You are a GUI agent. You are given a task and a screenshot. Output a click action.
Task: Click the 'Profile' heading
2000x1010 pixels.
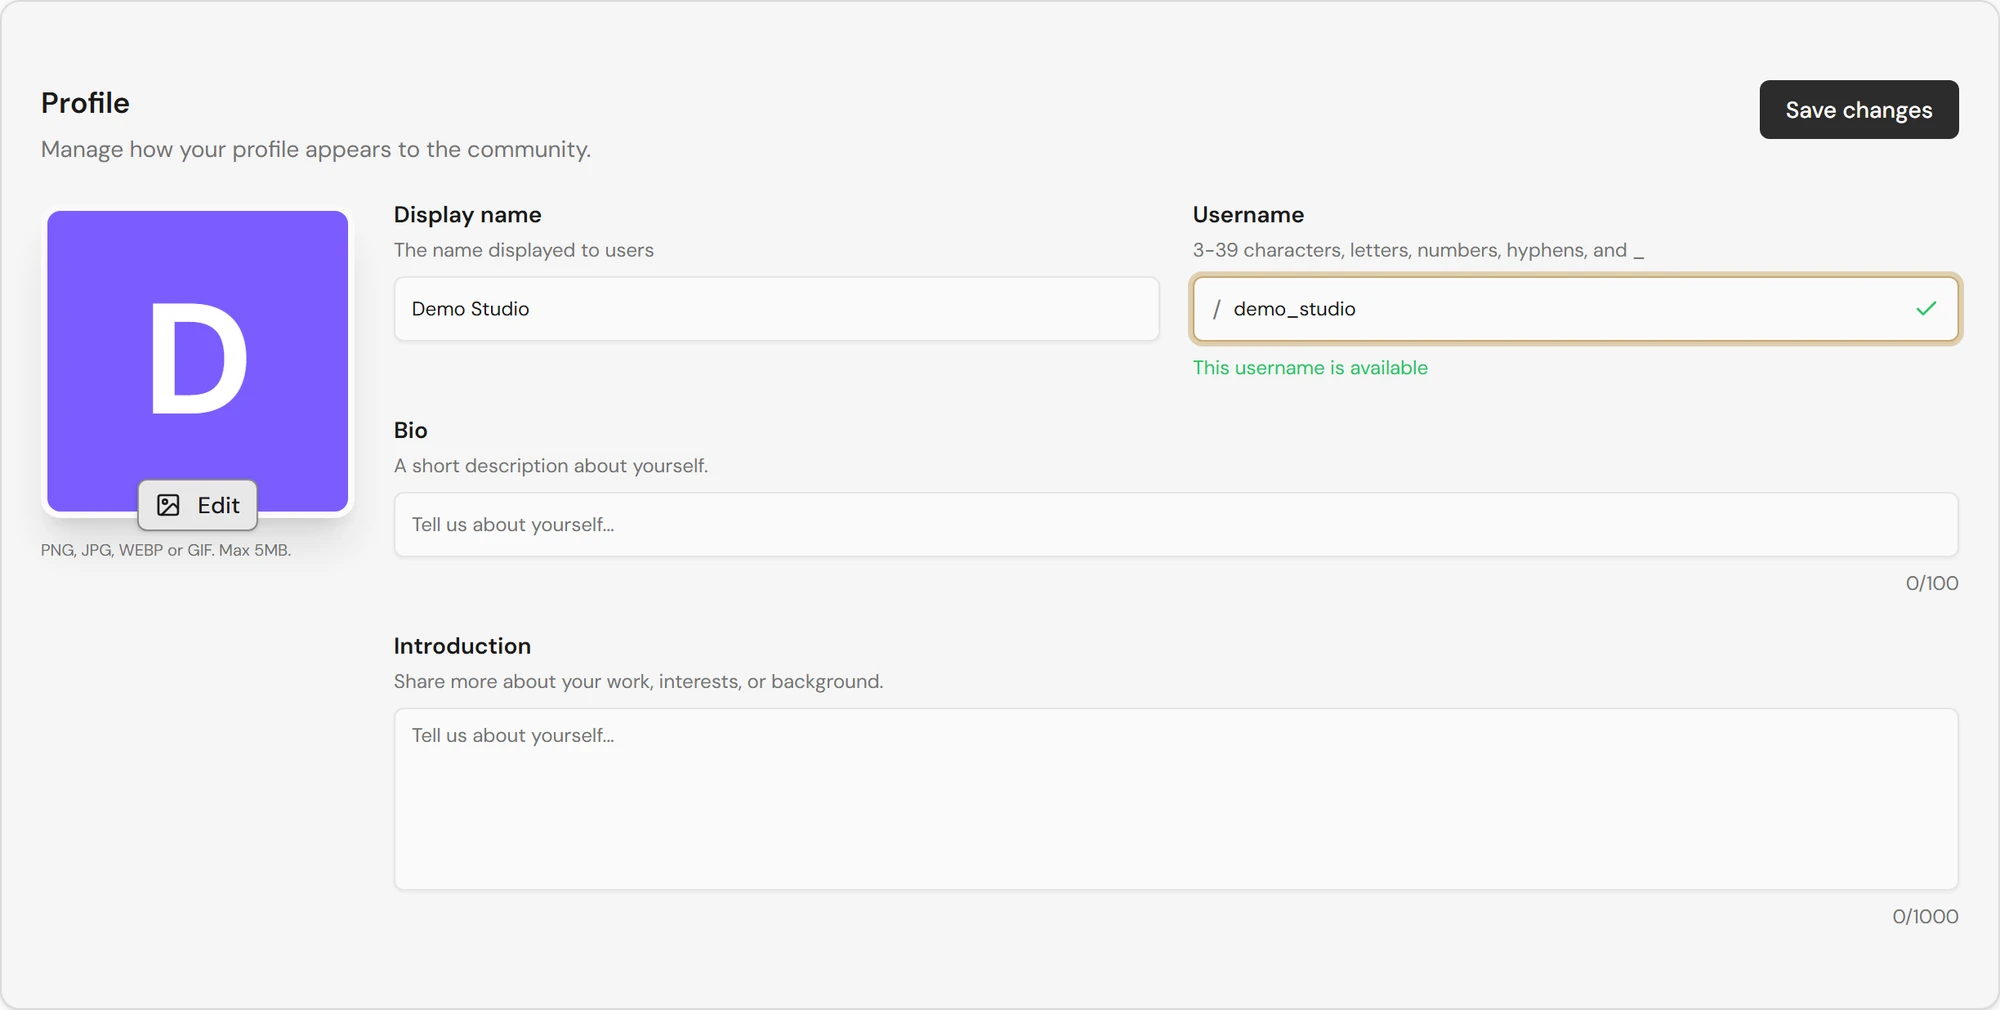85,103
